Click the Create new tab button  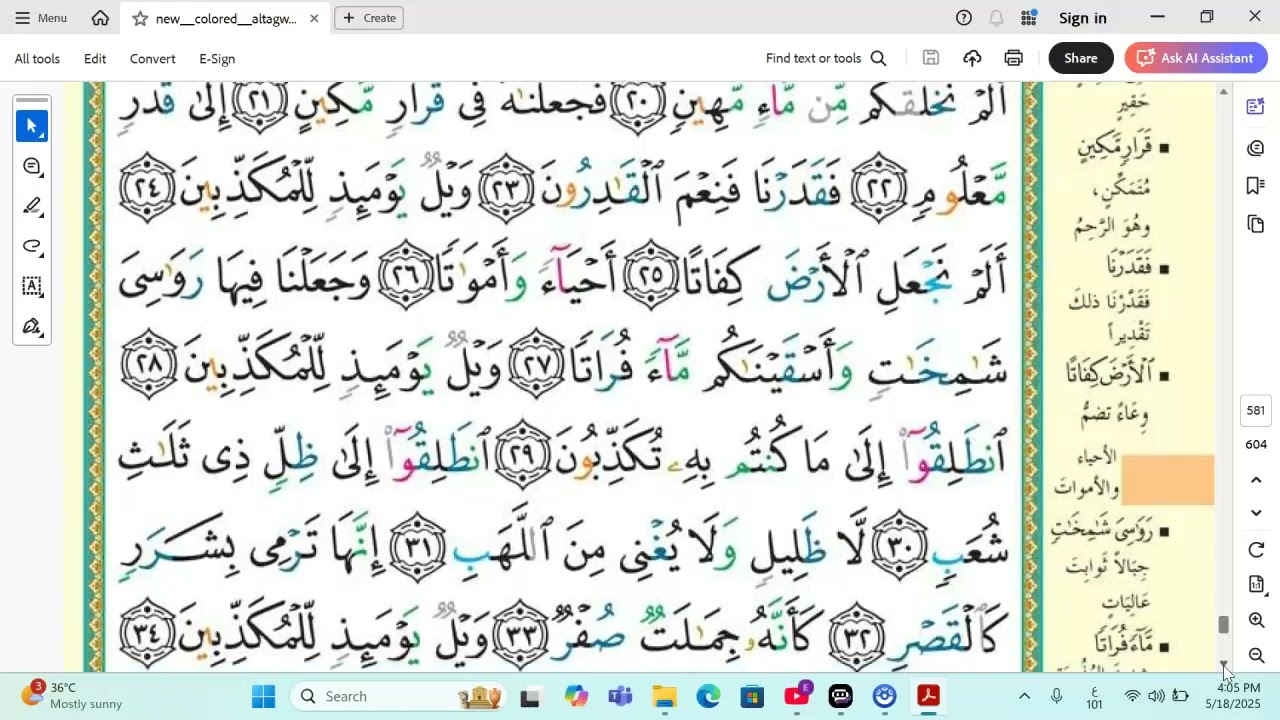tap(369, 18)
